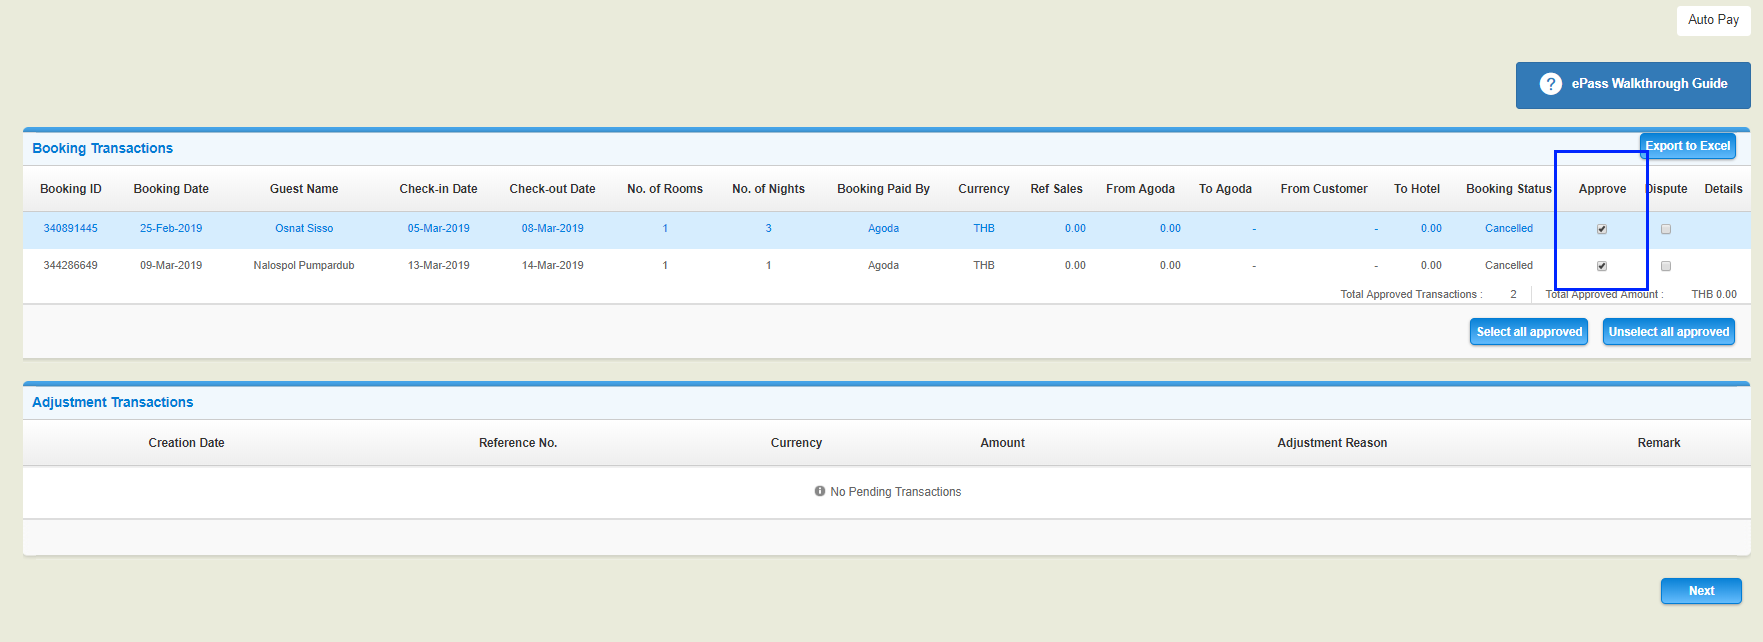This screenshot has width=1763, height=642.
Task: Click the question mark help icon
Action: [x=1550, y=84]
